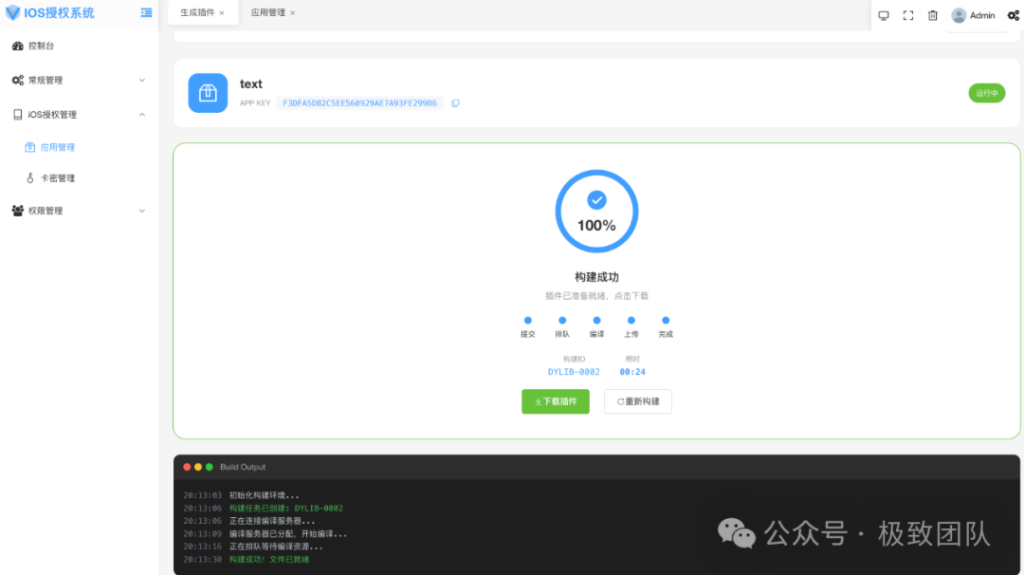Screen dimensions: 1024x575
Task: Collapse the iOS授权管理 menu chevron
Action: 142,115
